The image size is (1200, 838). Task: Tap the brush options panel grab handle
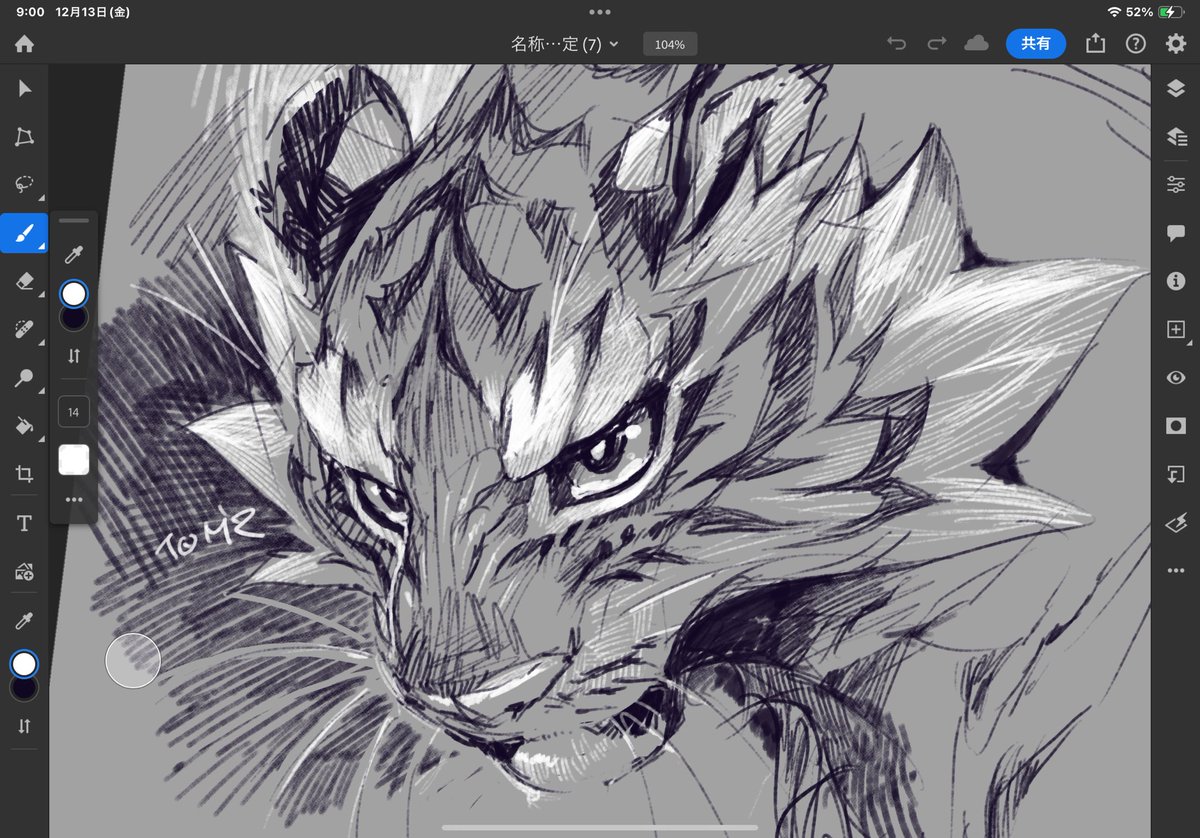[x=74, y=220]
